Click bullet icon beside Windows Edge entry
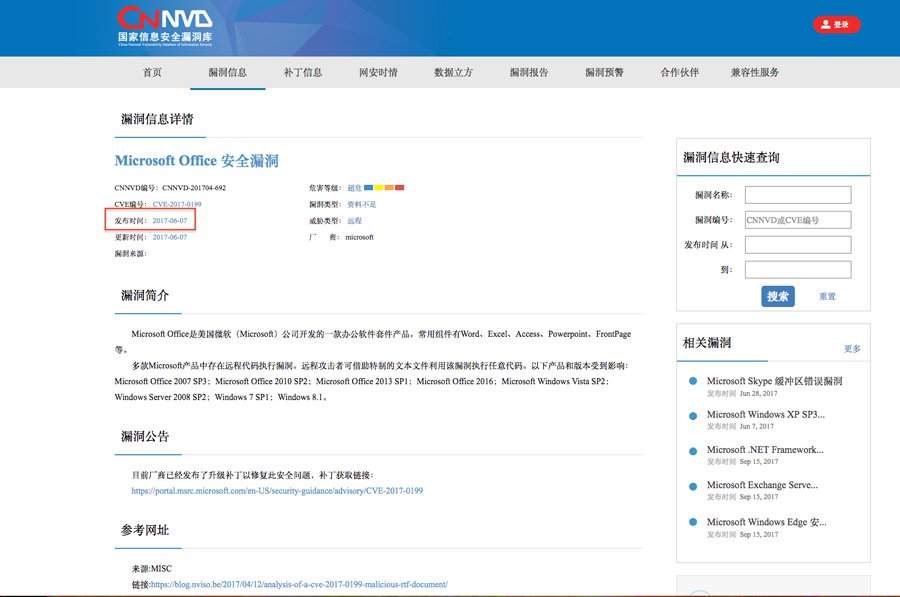 [693, 522]
